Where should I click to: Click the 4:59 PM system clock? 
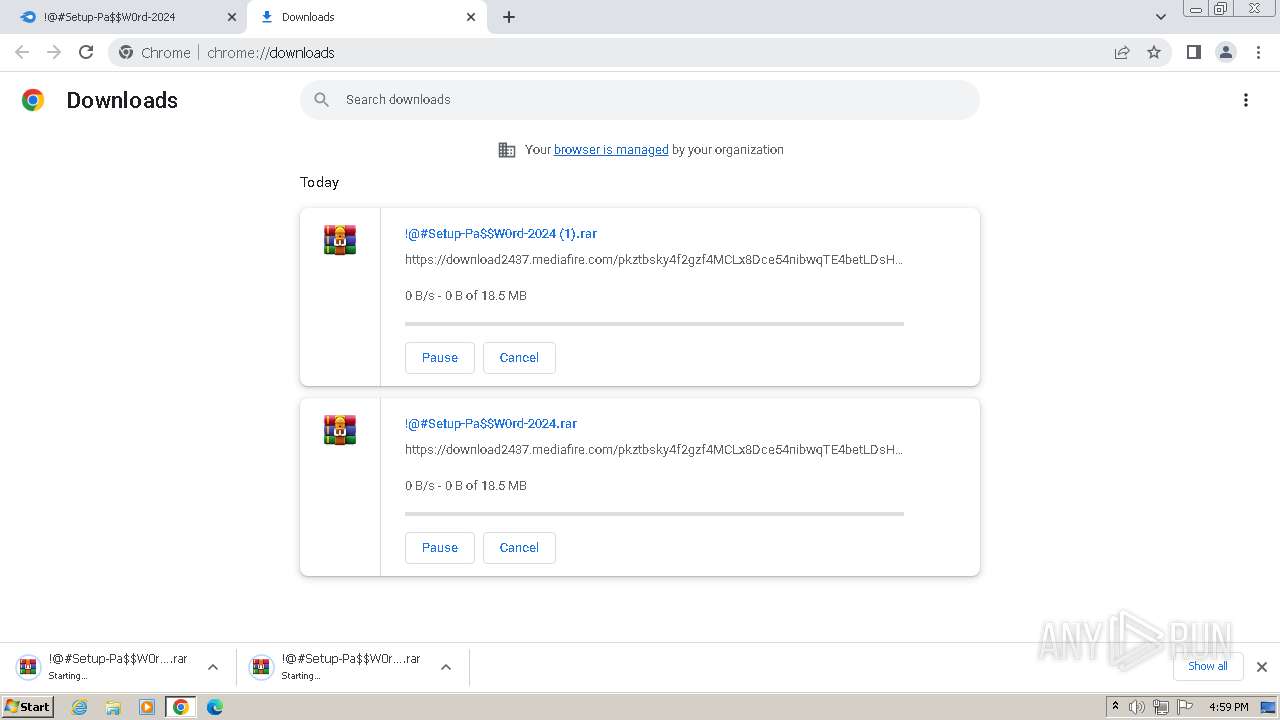[x=1229, y=707]
